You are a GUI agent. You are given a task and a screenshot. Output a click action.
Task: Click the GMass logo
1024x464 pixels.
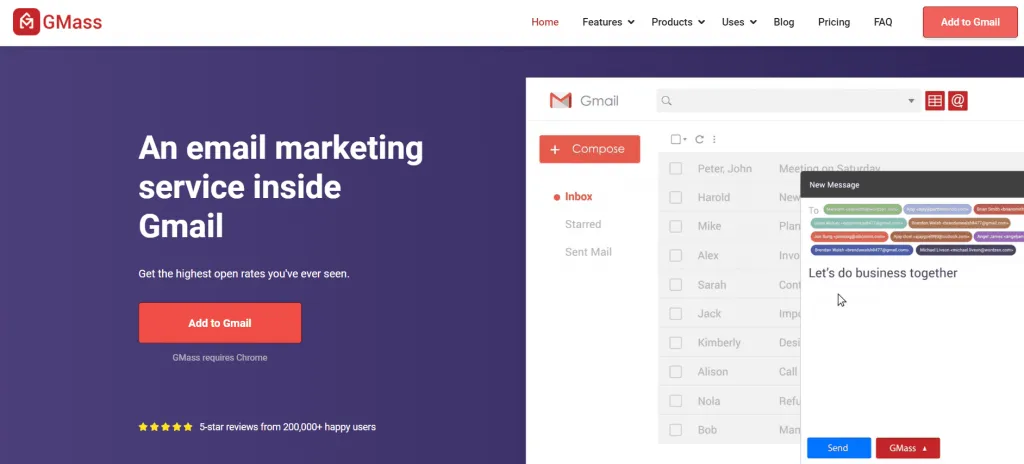pyautogui.click(x=57, y=22)
